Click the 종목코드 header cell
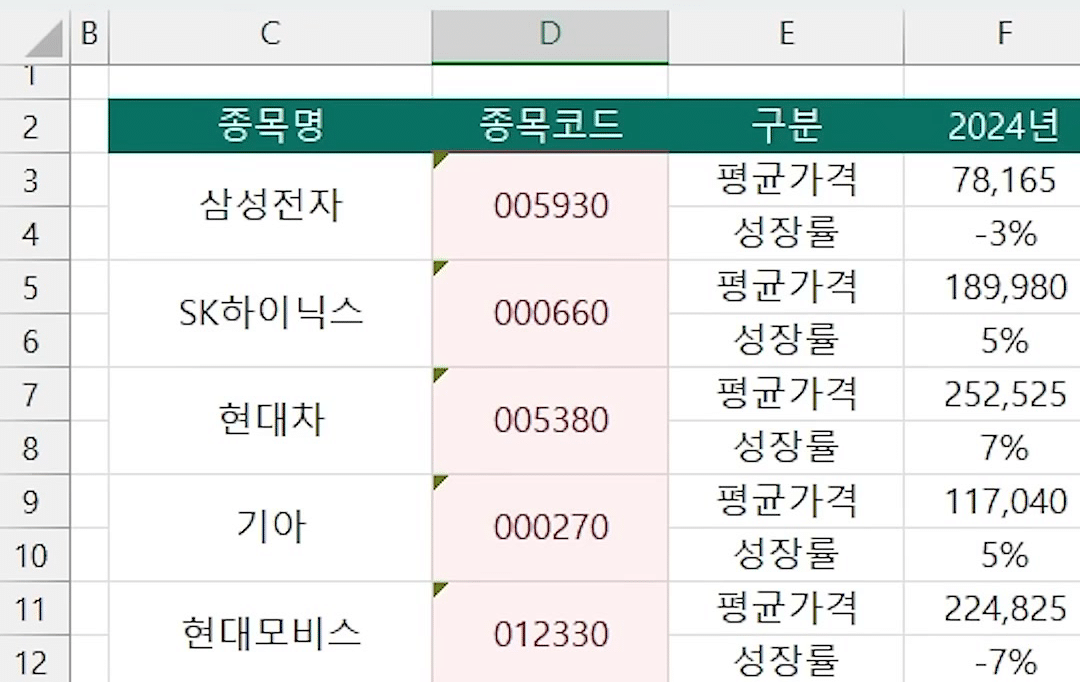The height and width of the screenshot is (682, 1080). (550, 126)
